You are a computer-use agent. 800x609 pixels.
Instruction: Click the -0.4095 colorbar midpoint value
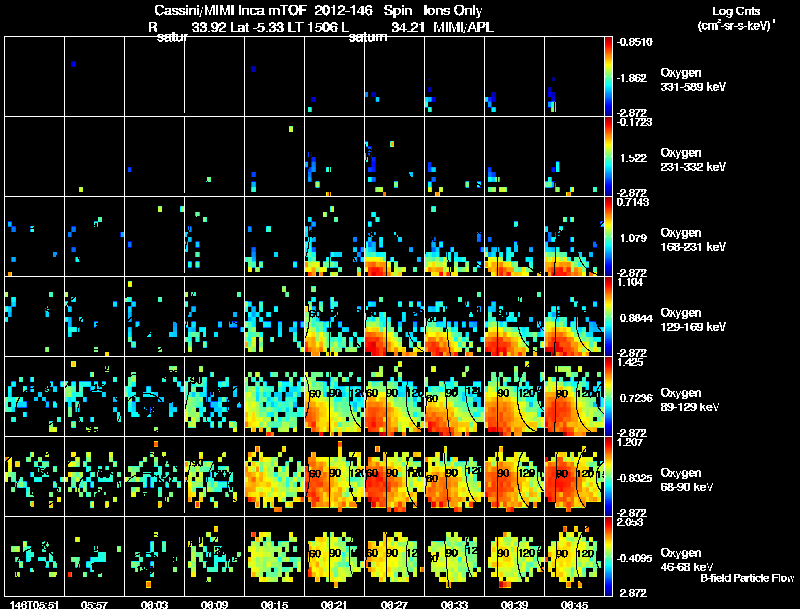tap(634, 559)
